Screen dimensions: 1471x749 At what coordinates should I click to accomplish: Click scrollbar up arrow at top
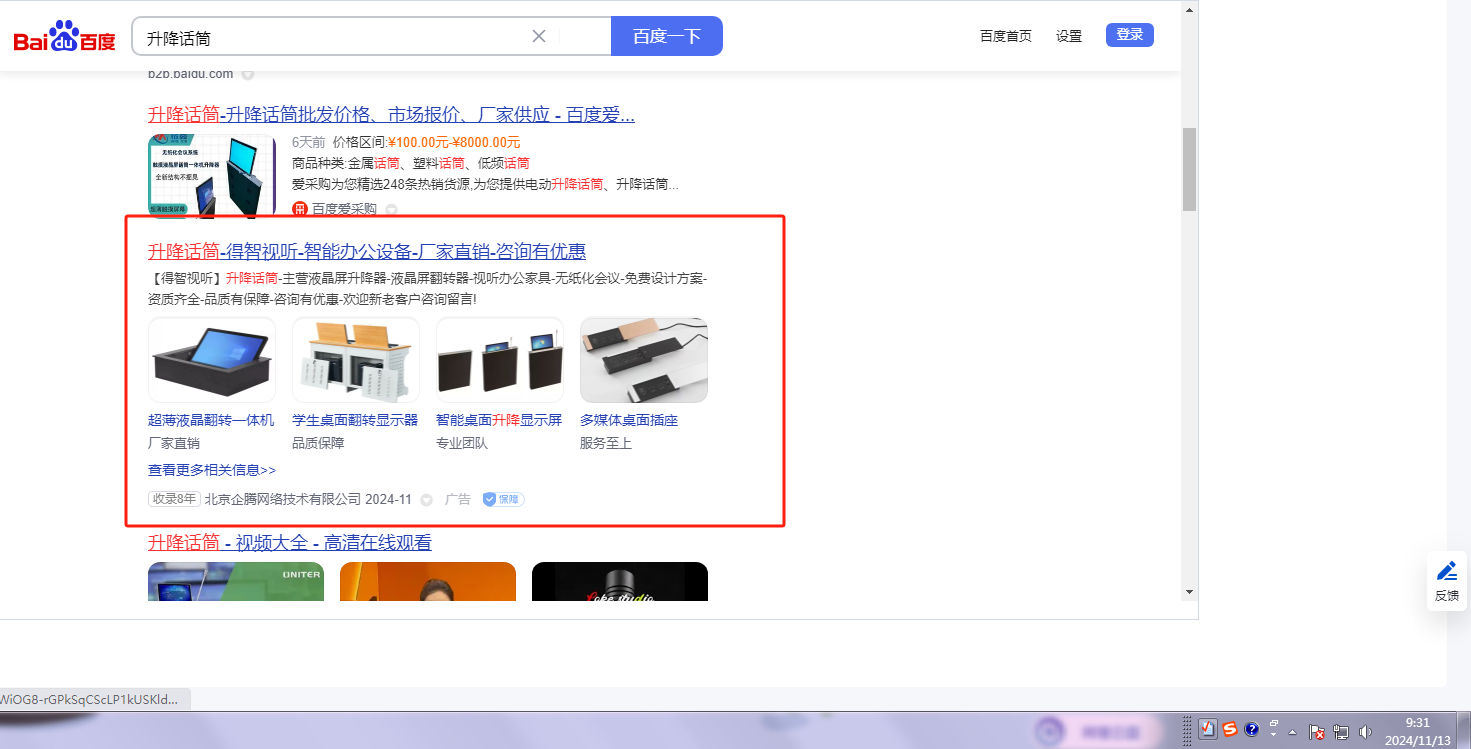(1189, 11)
